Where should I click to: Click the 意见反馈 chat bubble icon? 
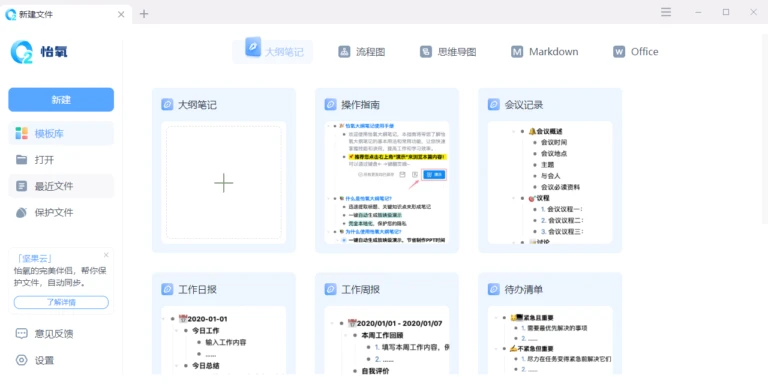pyautogui.click(x=21, y=334)
